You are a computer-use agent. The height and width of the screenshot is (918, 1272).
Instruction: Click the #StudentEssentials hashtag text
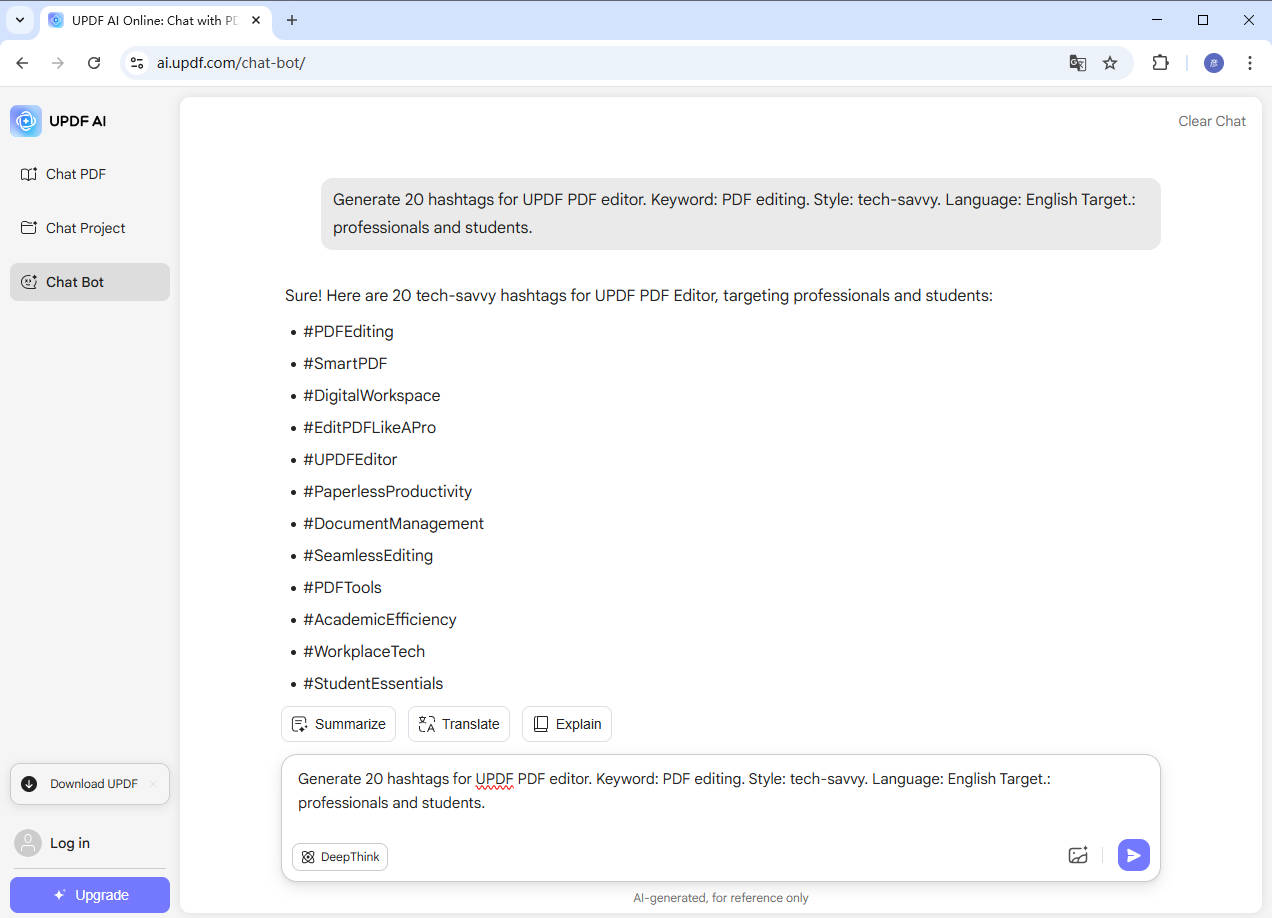coord(373,683)
